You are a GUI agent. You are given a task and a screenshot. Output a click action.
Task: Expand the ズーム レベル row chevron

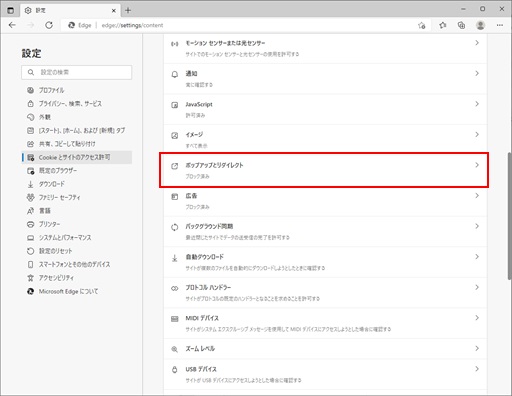tap(477, 348)
